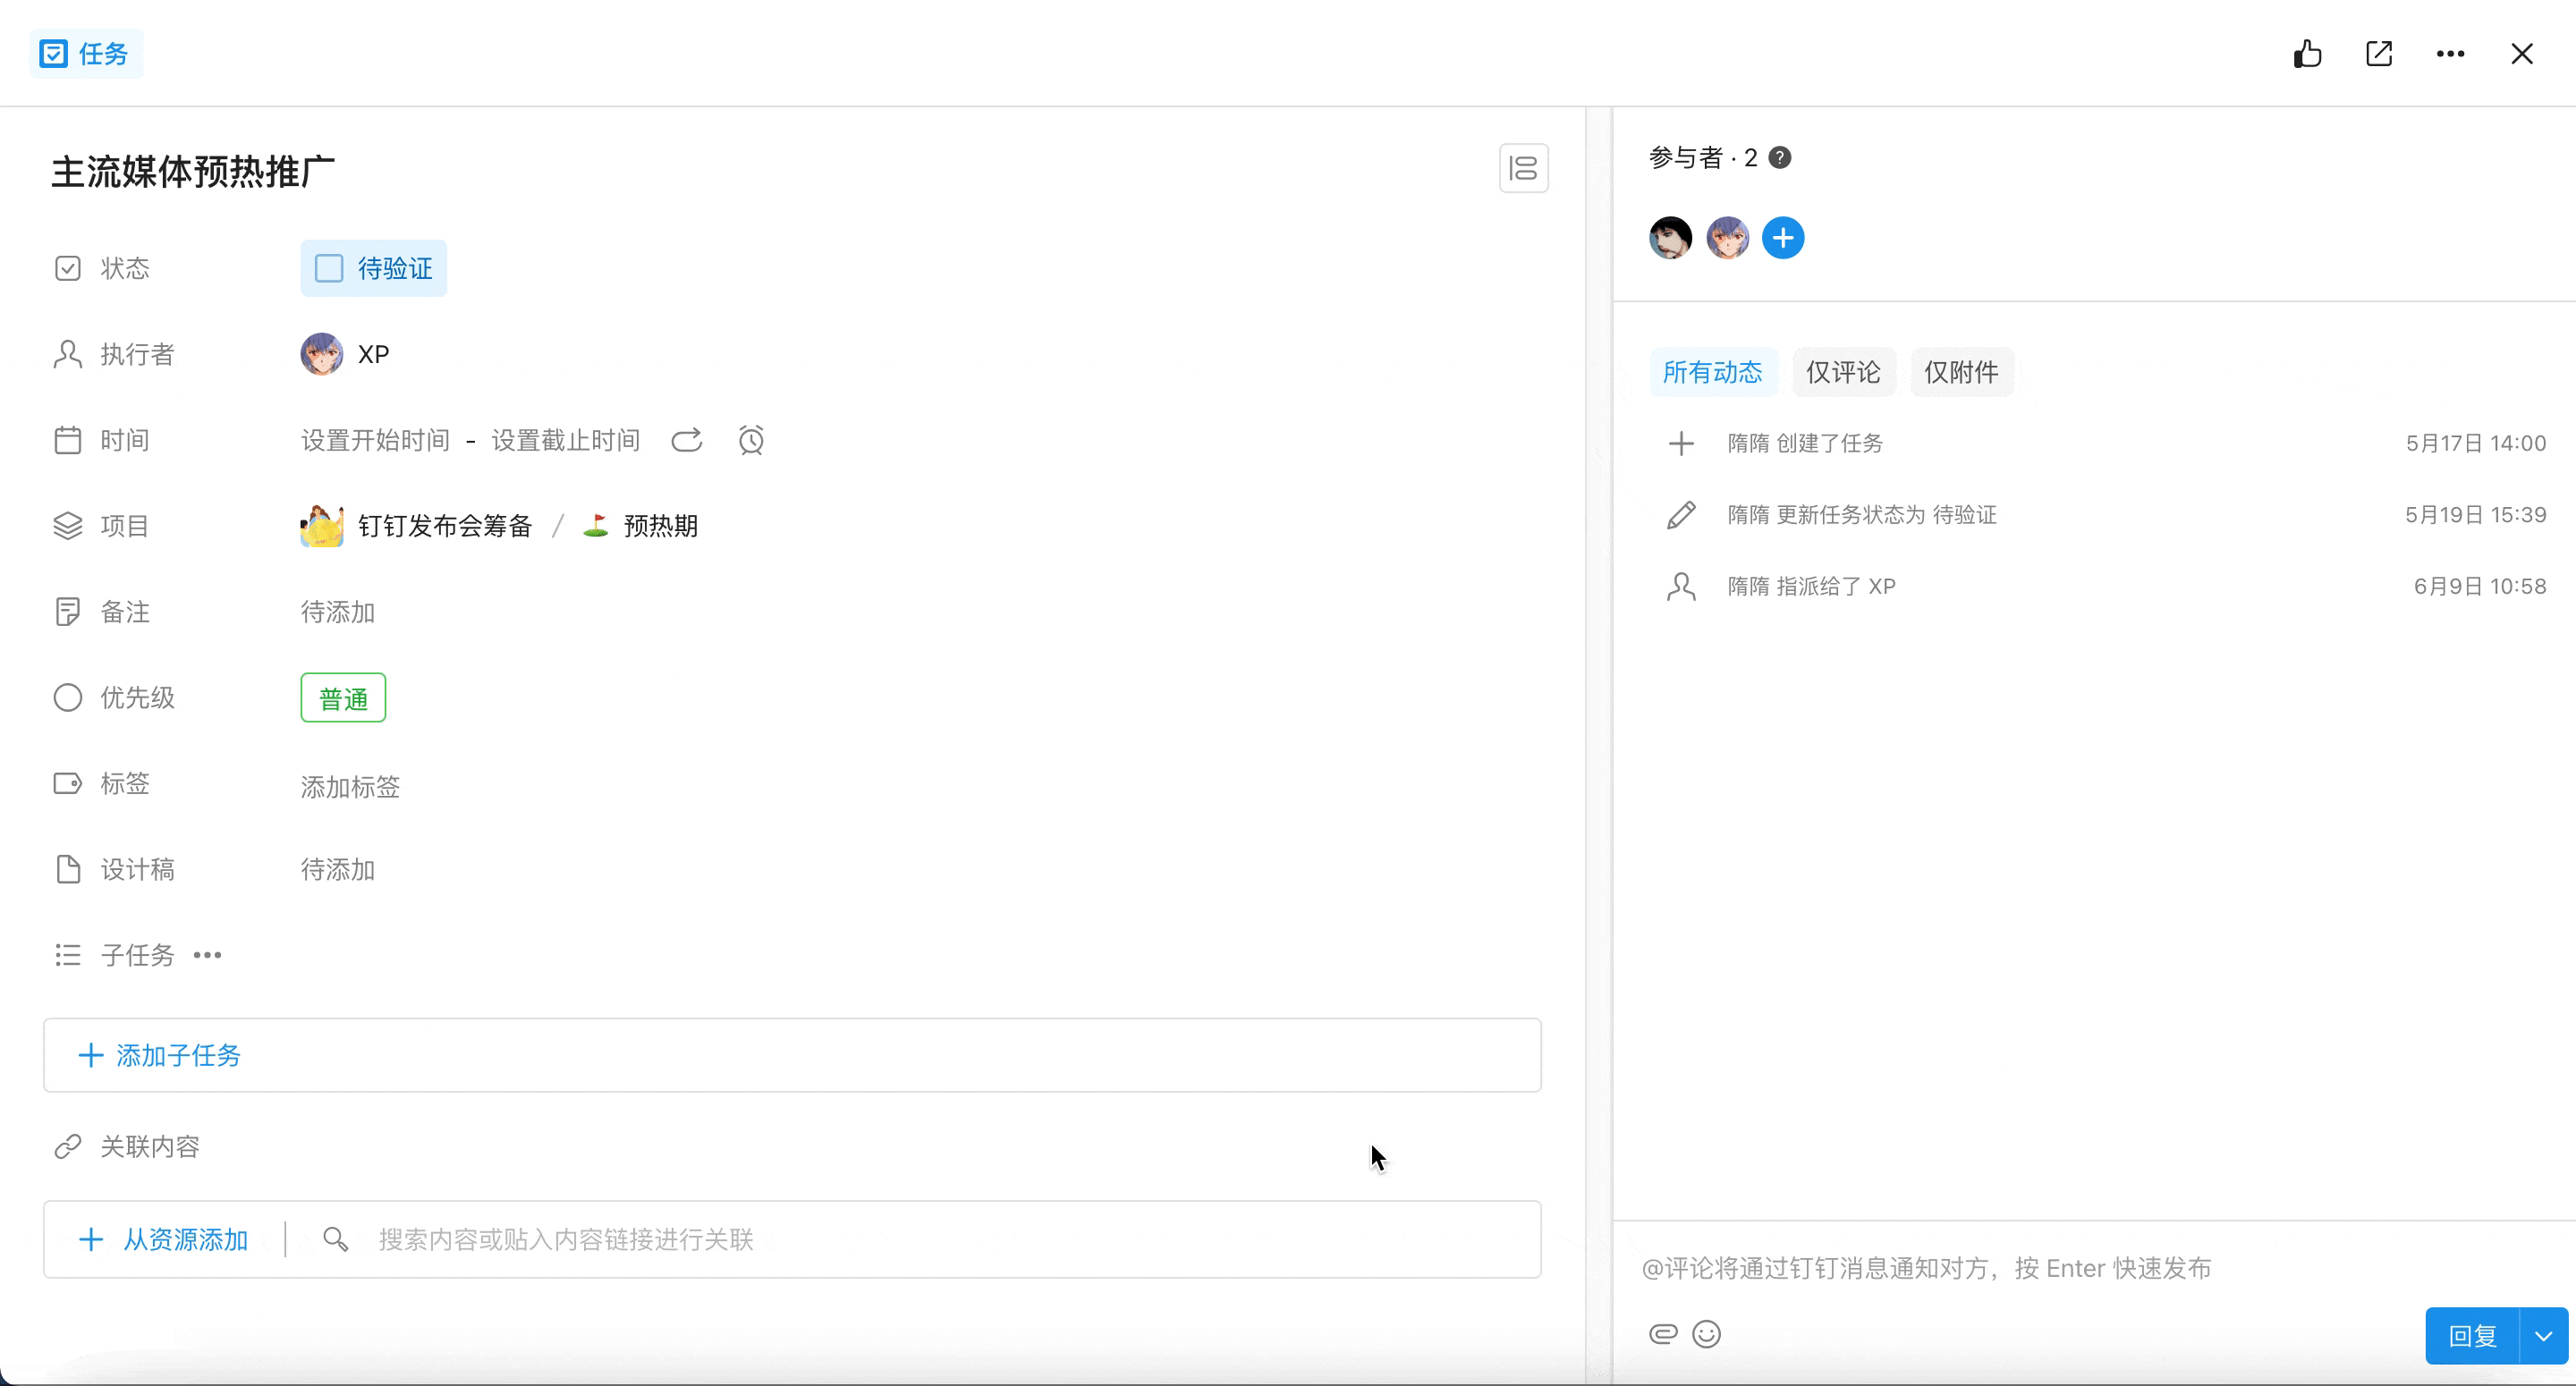Click the 标签 tag icon
The image size is (2576, 1386).
[68, 783]
